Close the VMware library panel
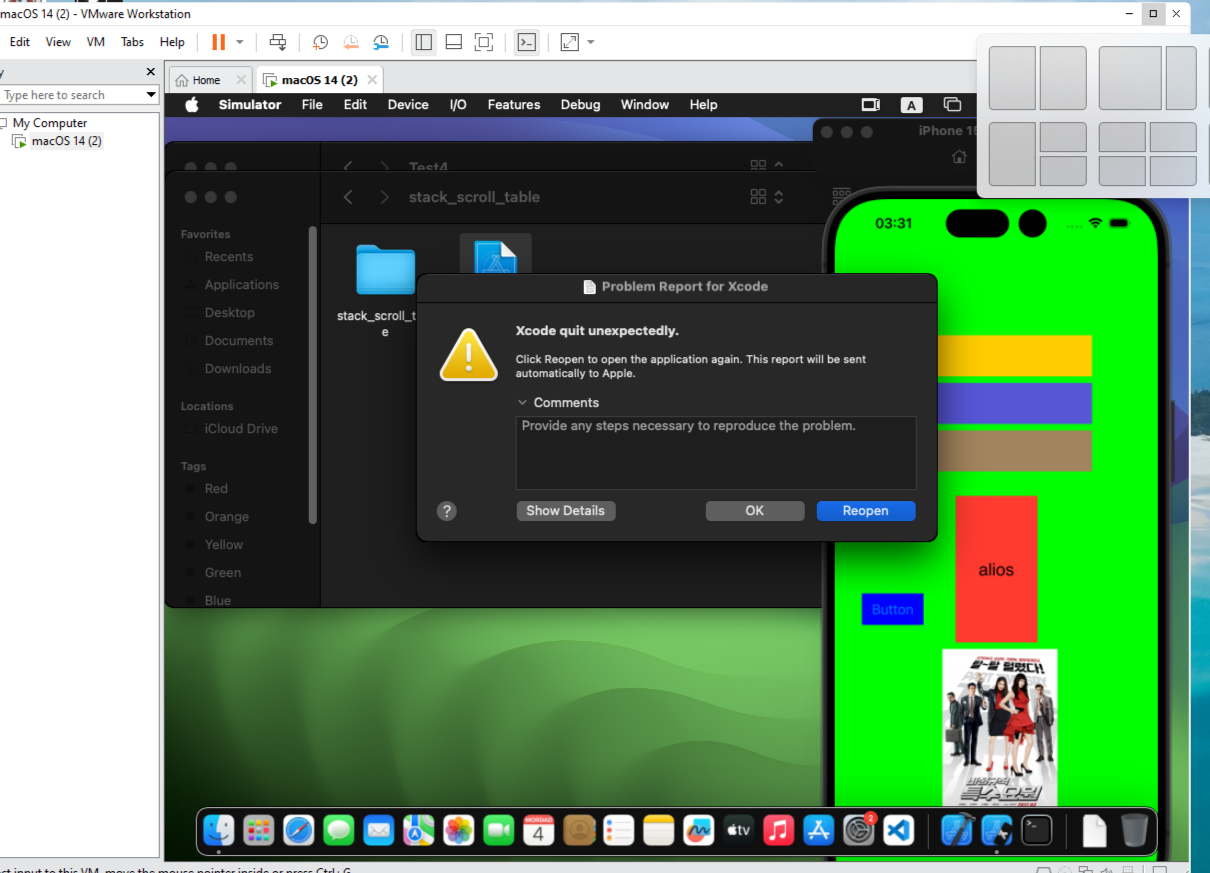 coord(151,72)
